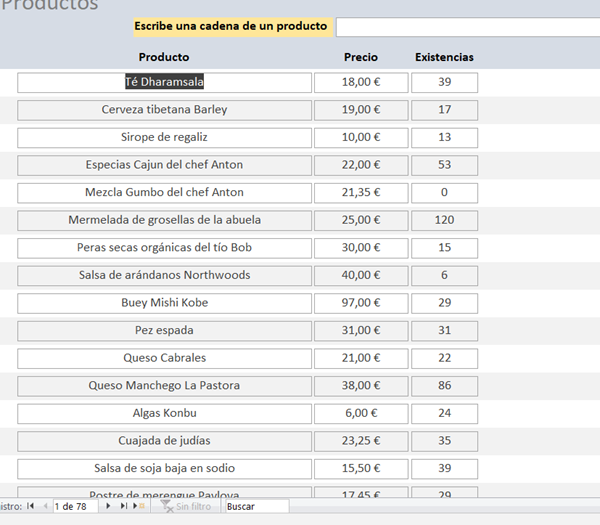Click the Producto column header
This screenshot has width=600, height=525.
click(164, 57)
